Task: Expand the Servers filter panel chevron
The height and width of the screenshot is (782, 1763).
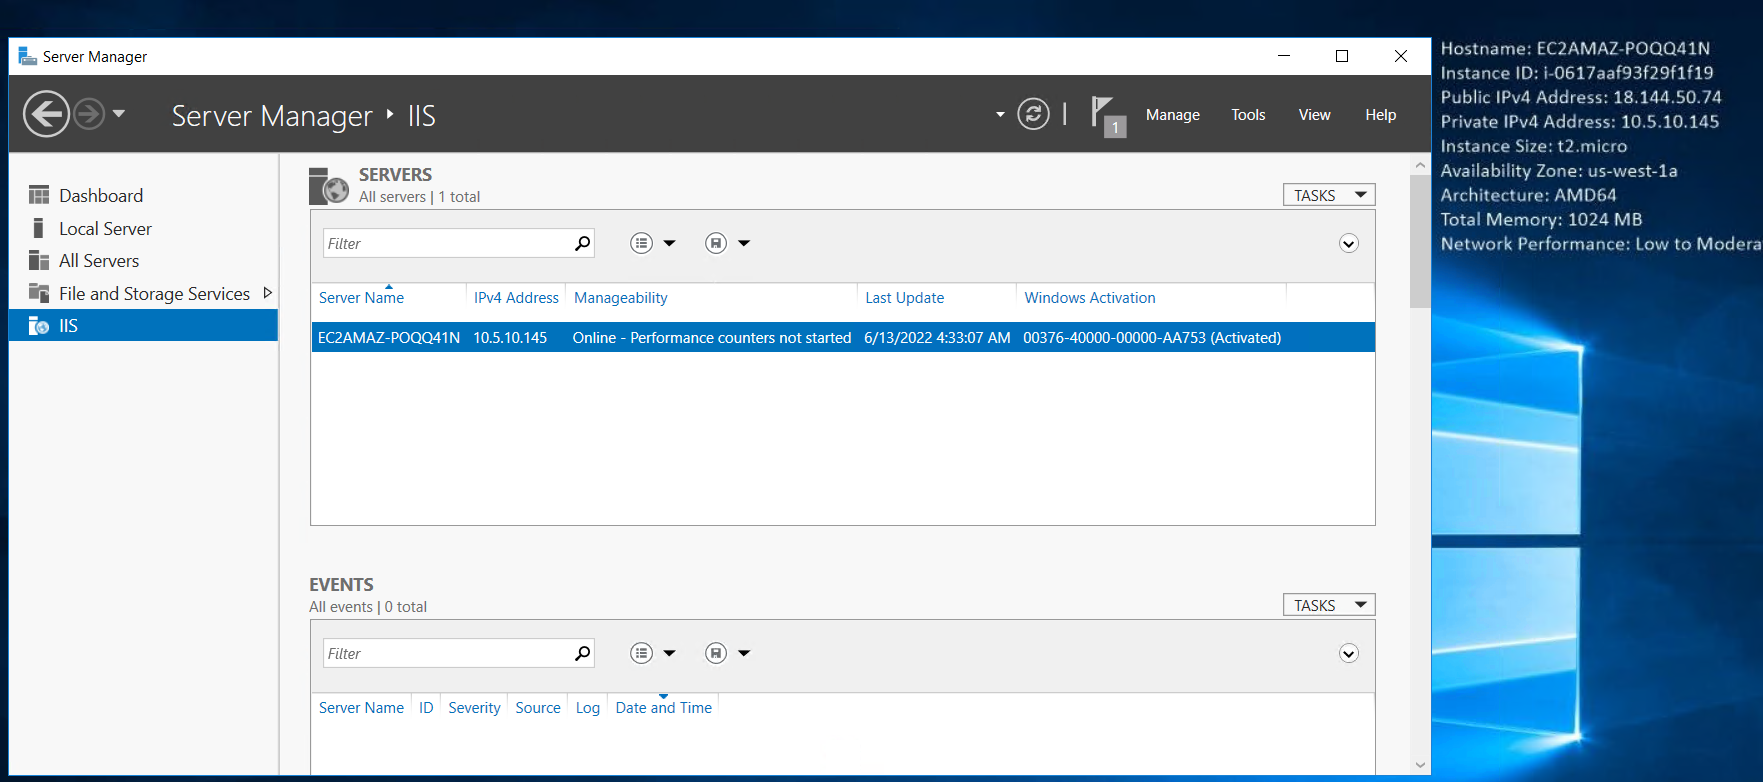Action: (x=1349, y=244)
